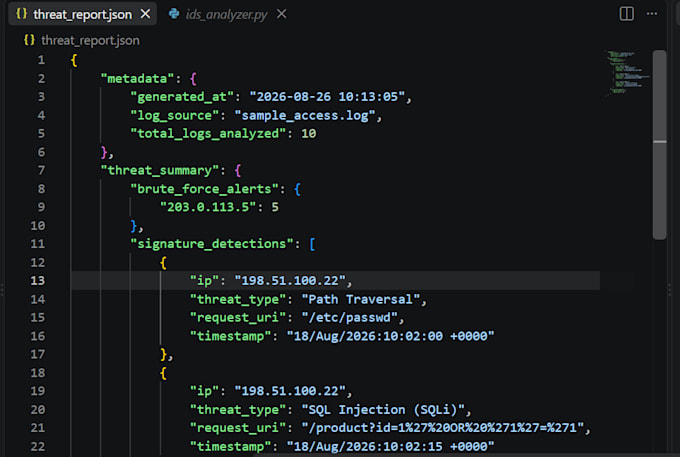Click the "generated_at" key
680x457 pixels.
(x=182, y=97)
